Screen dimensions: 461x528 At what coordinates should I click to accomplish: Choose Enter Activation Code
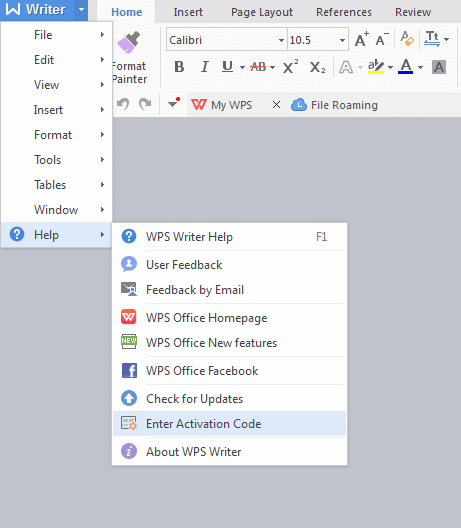coord(229,424)
